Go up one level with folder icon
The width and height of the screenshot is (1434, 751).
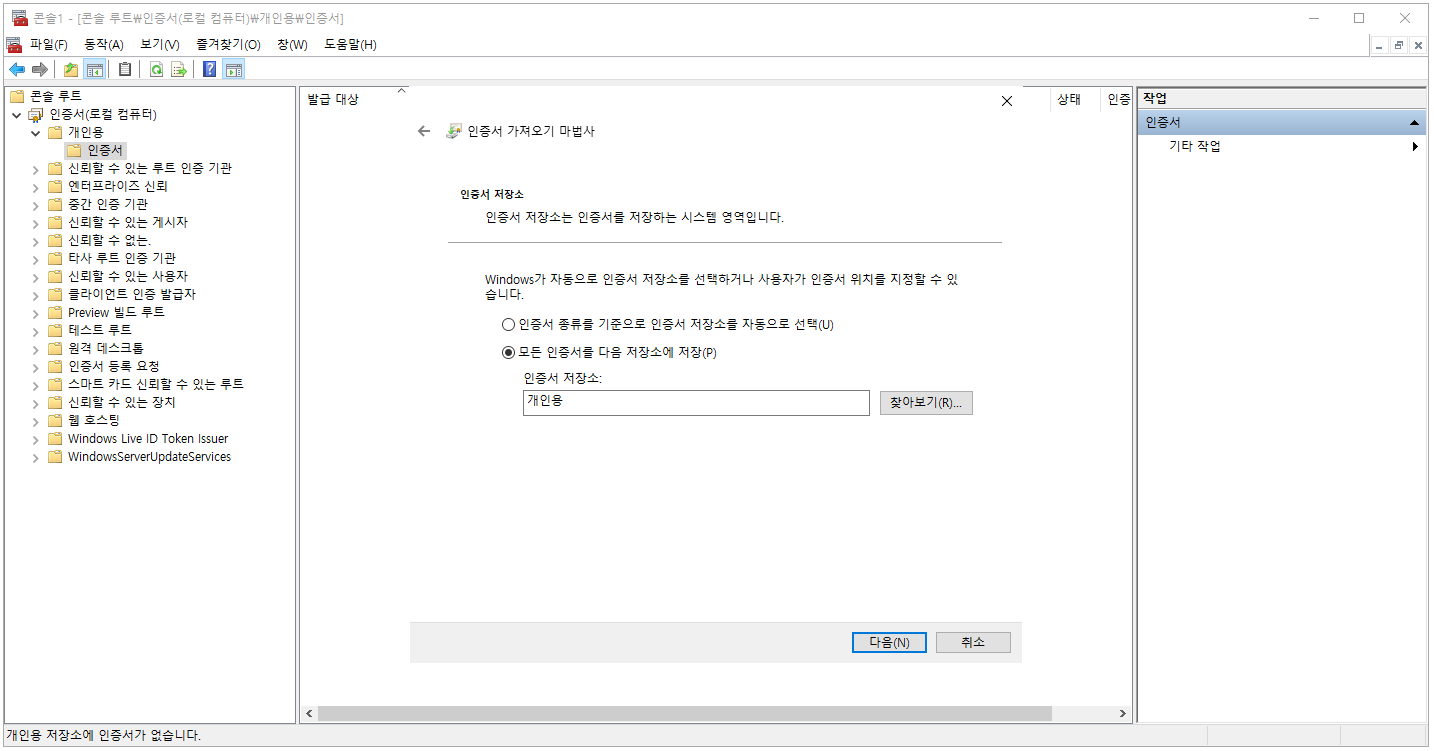71,69
